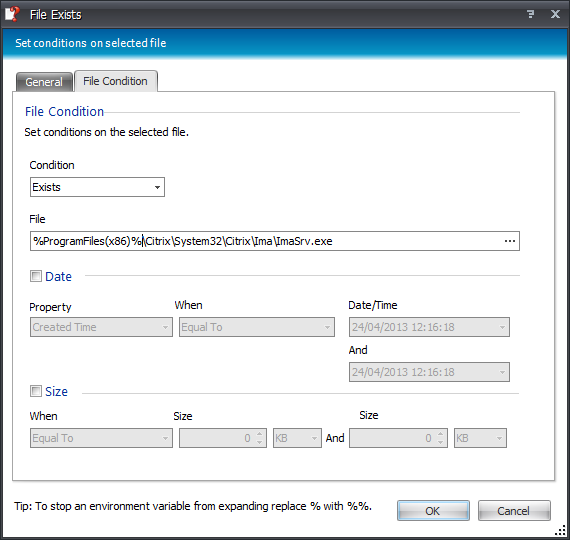Open the Condition dropdown showing Exists
The image size is (570, 540).
97,187
